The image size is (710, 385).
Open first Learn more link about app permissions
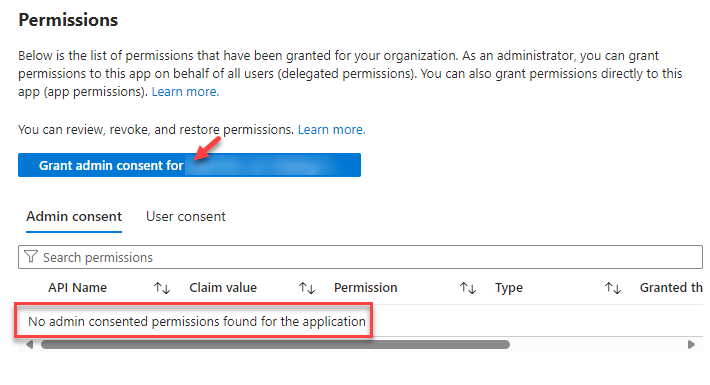click(185, 92)
